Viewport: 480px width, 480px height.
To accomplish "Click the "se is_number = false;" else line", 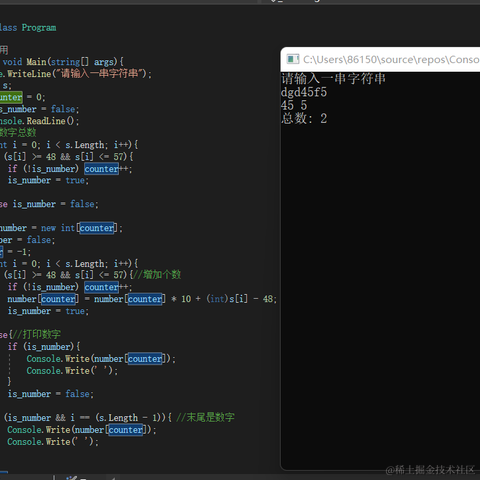I will tap(49, 204).
